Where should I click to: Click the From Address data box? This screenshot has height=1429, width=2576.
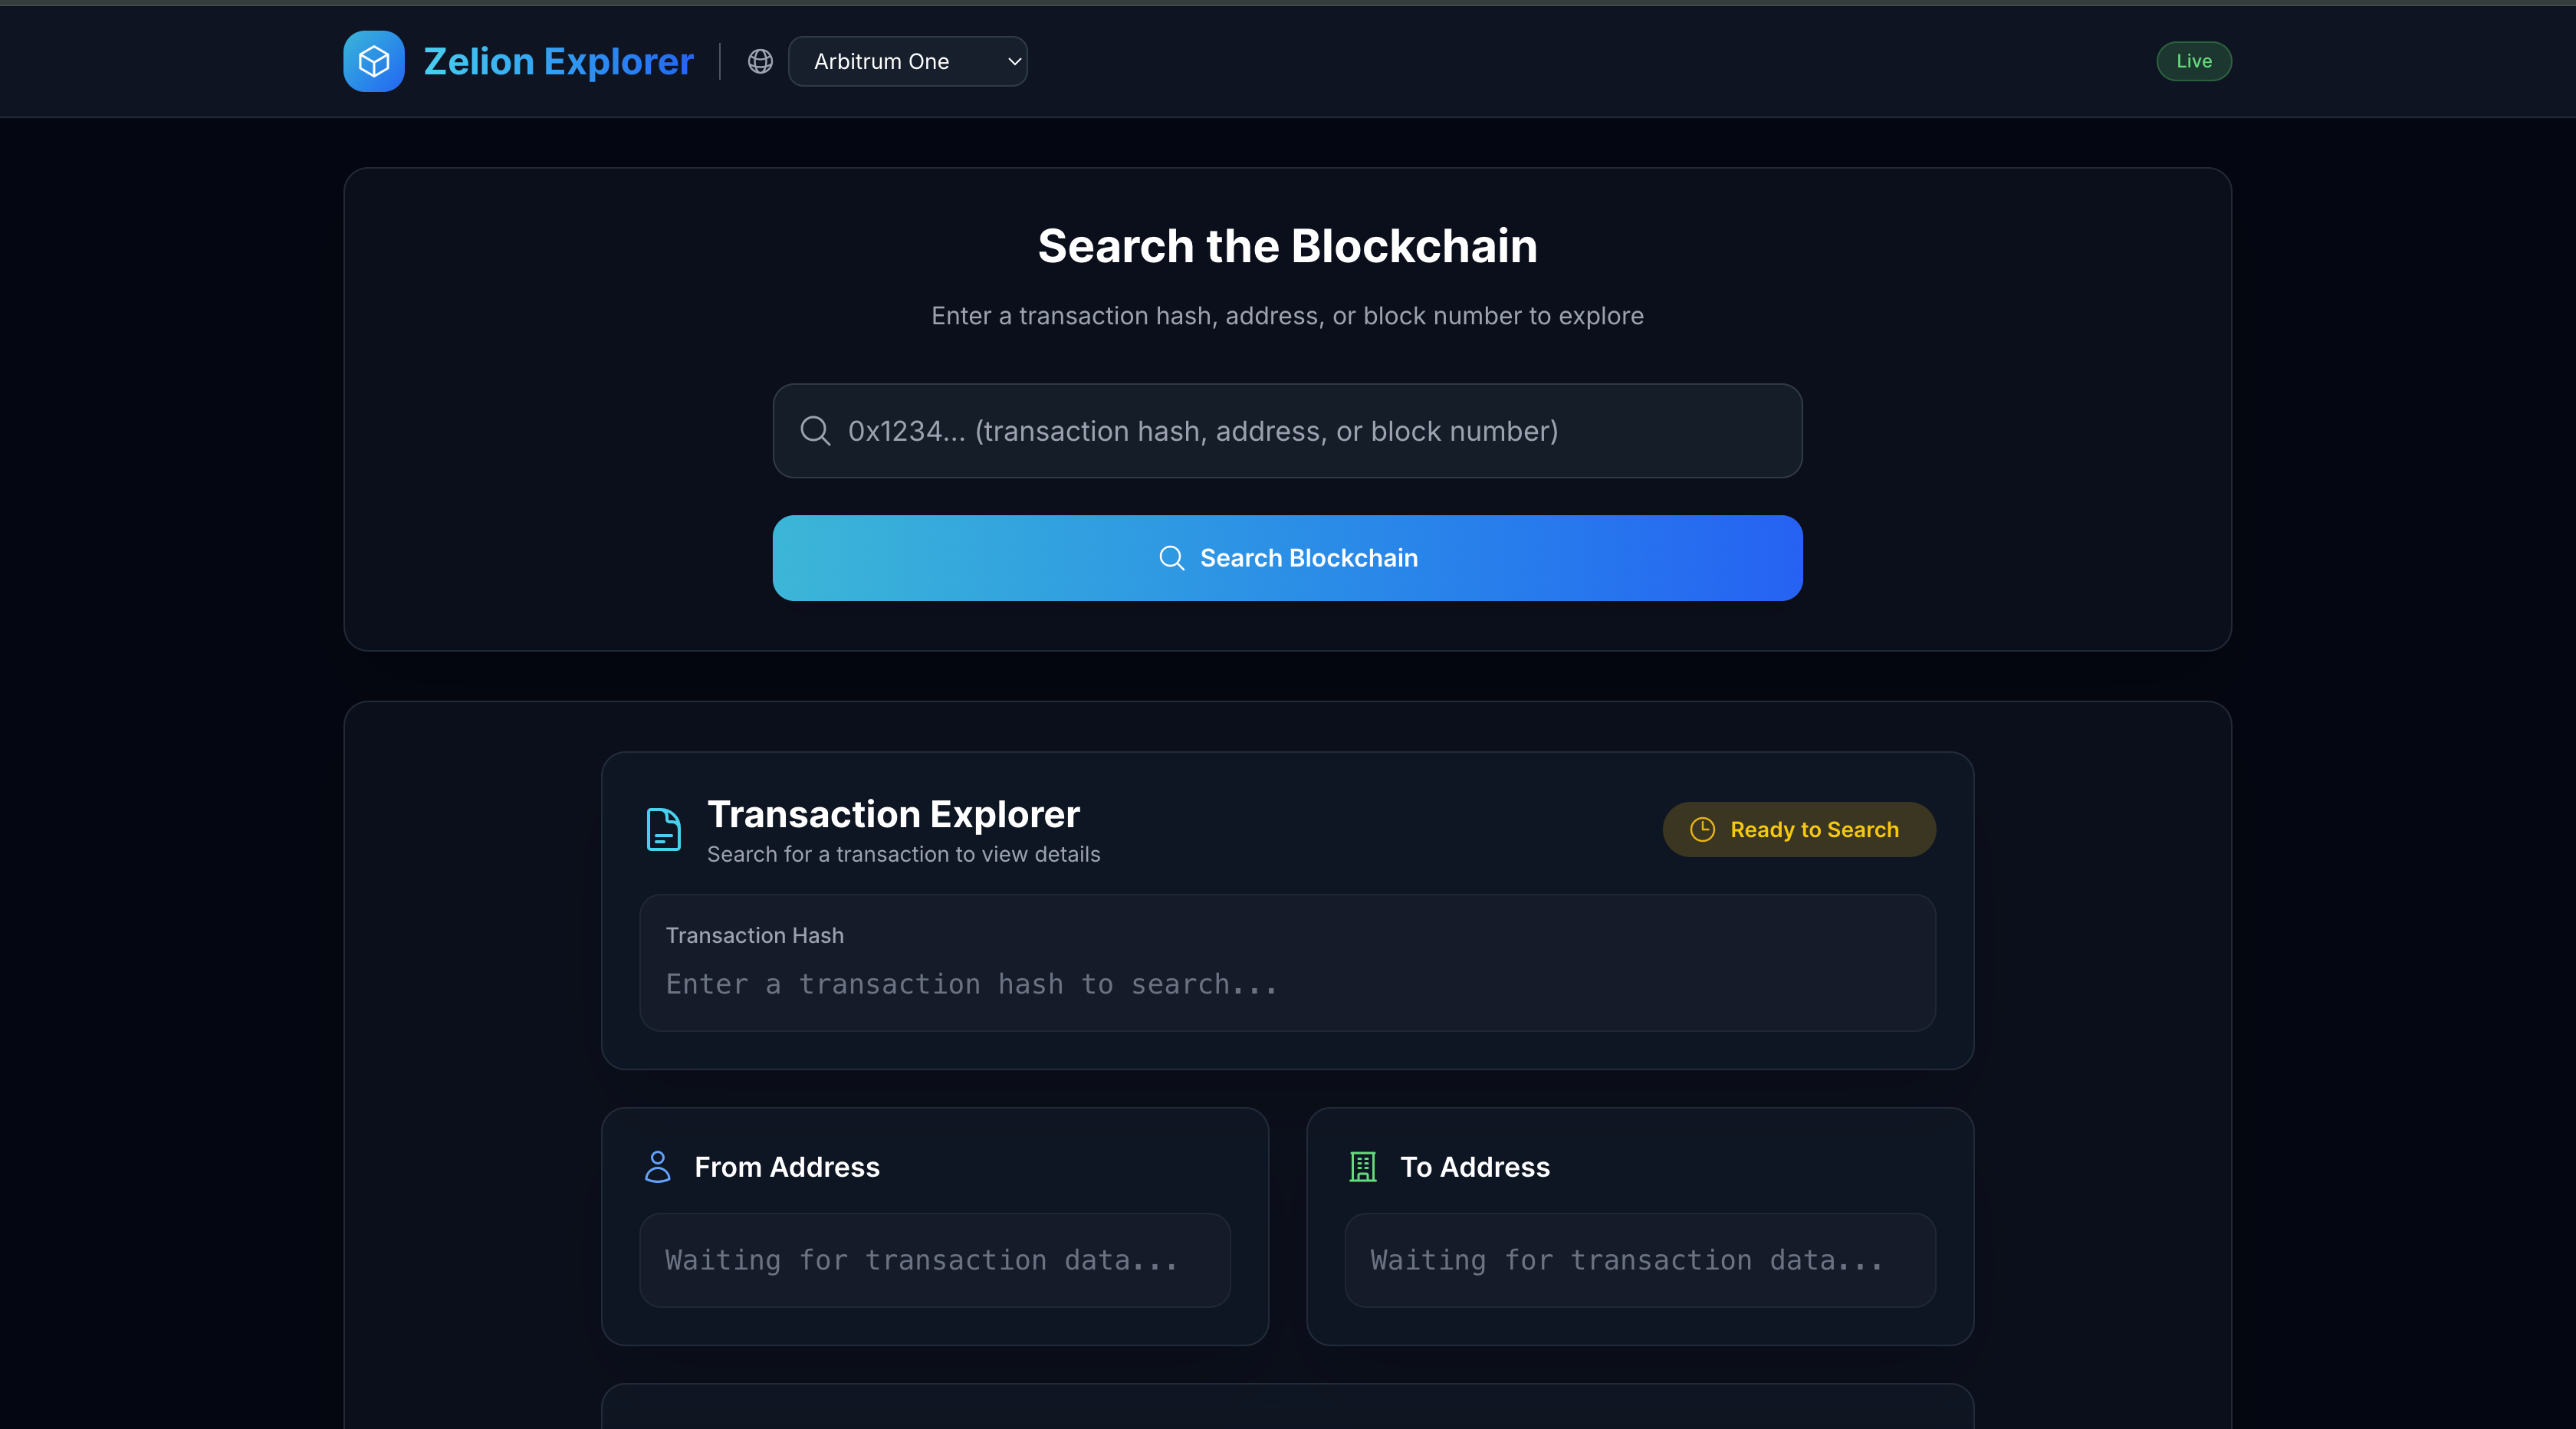(934, 1260)
